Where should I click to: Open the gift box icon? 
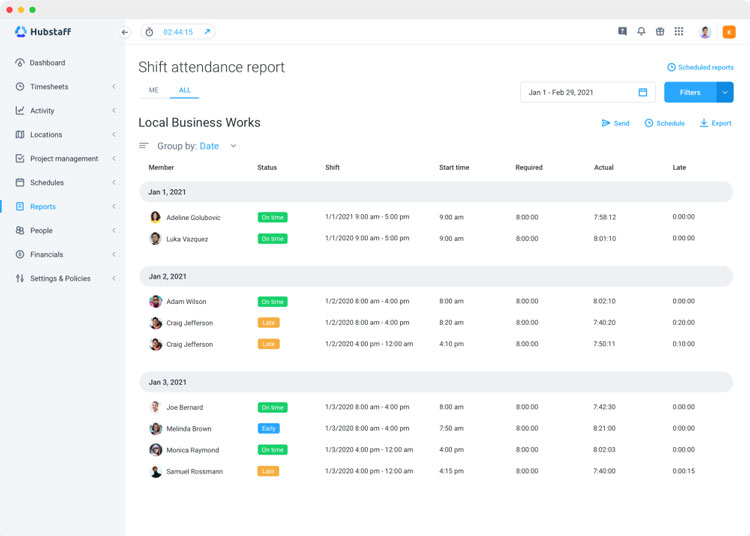click(660, 32)
